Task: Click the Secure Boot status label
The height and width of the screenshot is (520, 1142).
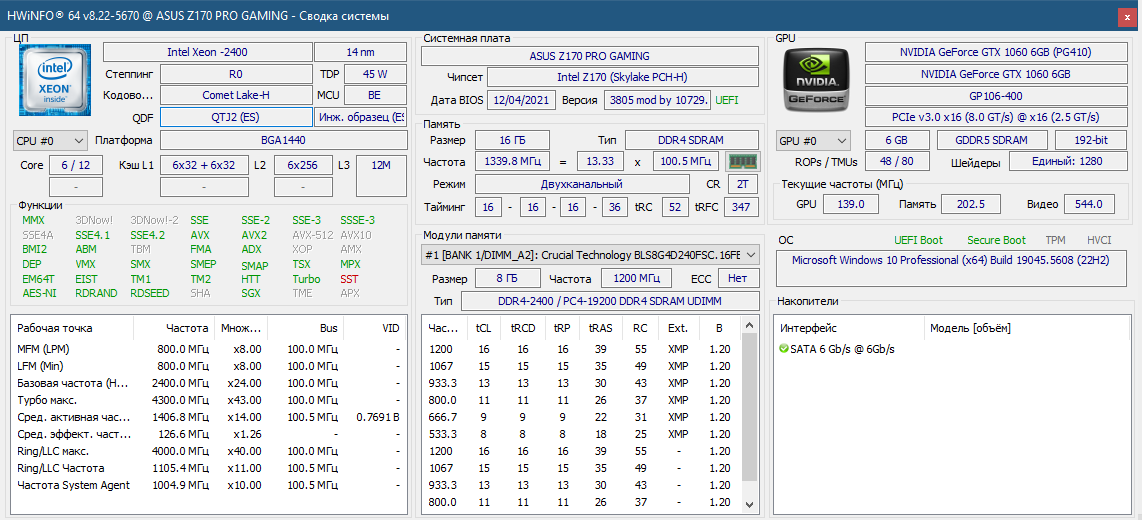Action: click(996, 240)
